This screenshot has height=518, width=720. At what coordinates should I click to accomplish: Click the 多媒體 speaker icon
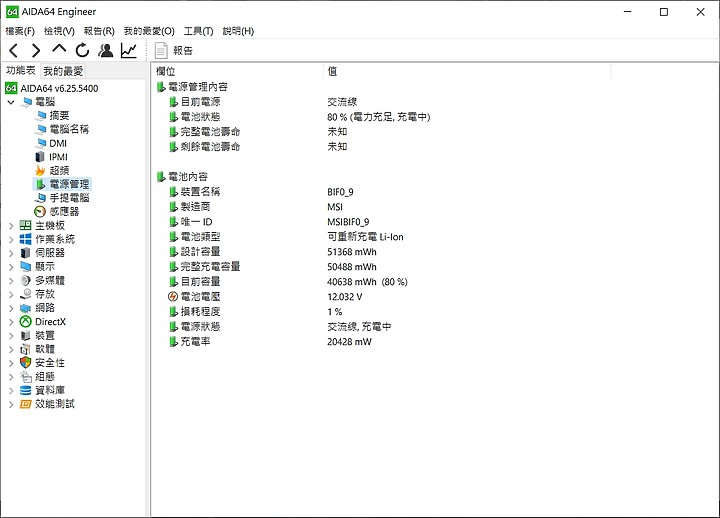26,280
